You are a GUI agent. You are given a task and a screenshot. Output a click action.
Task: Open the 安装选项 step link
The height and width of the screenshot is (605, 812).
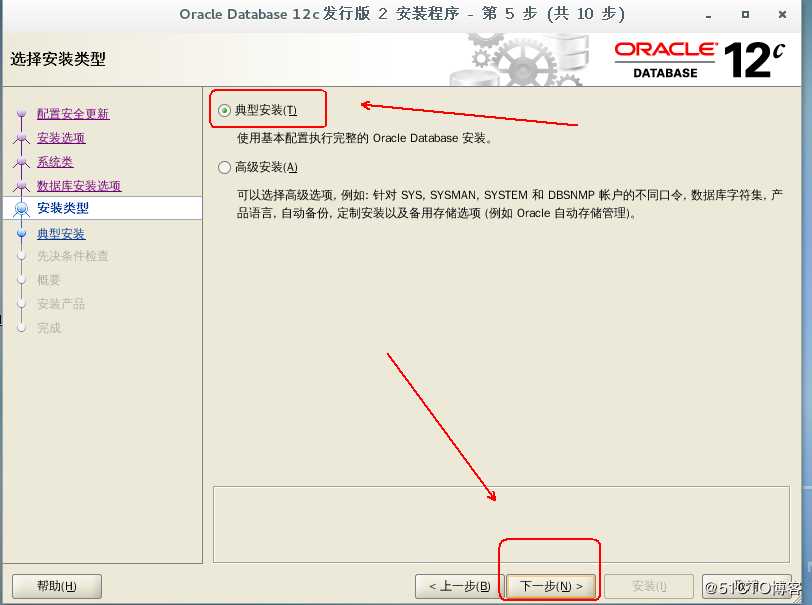pos(61,138)
